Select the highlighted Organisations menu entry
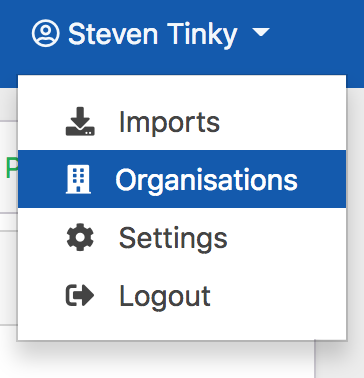 pyautogui.click(x=182, y=179)
